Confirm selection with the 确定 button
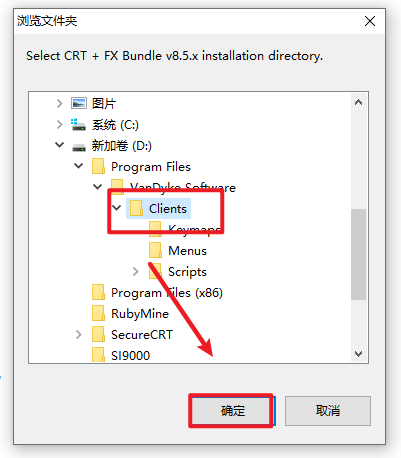 click(232, 410)
